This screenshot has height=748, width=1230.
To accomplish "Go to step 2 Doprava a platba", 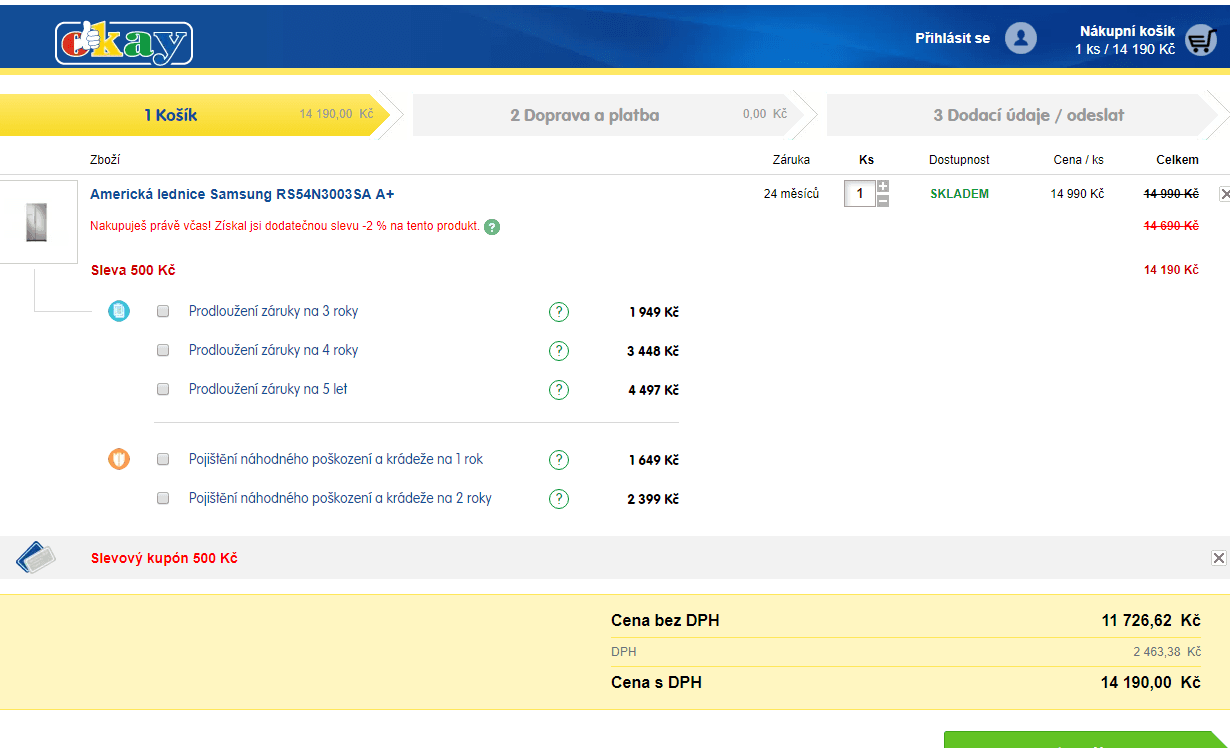I will pyautogui.click(x=607, y=115).
